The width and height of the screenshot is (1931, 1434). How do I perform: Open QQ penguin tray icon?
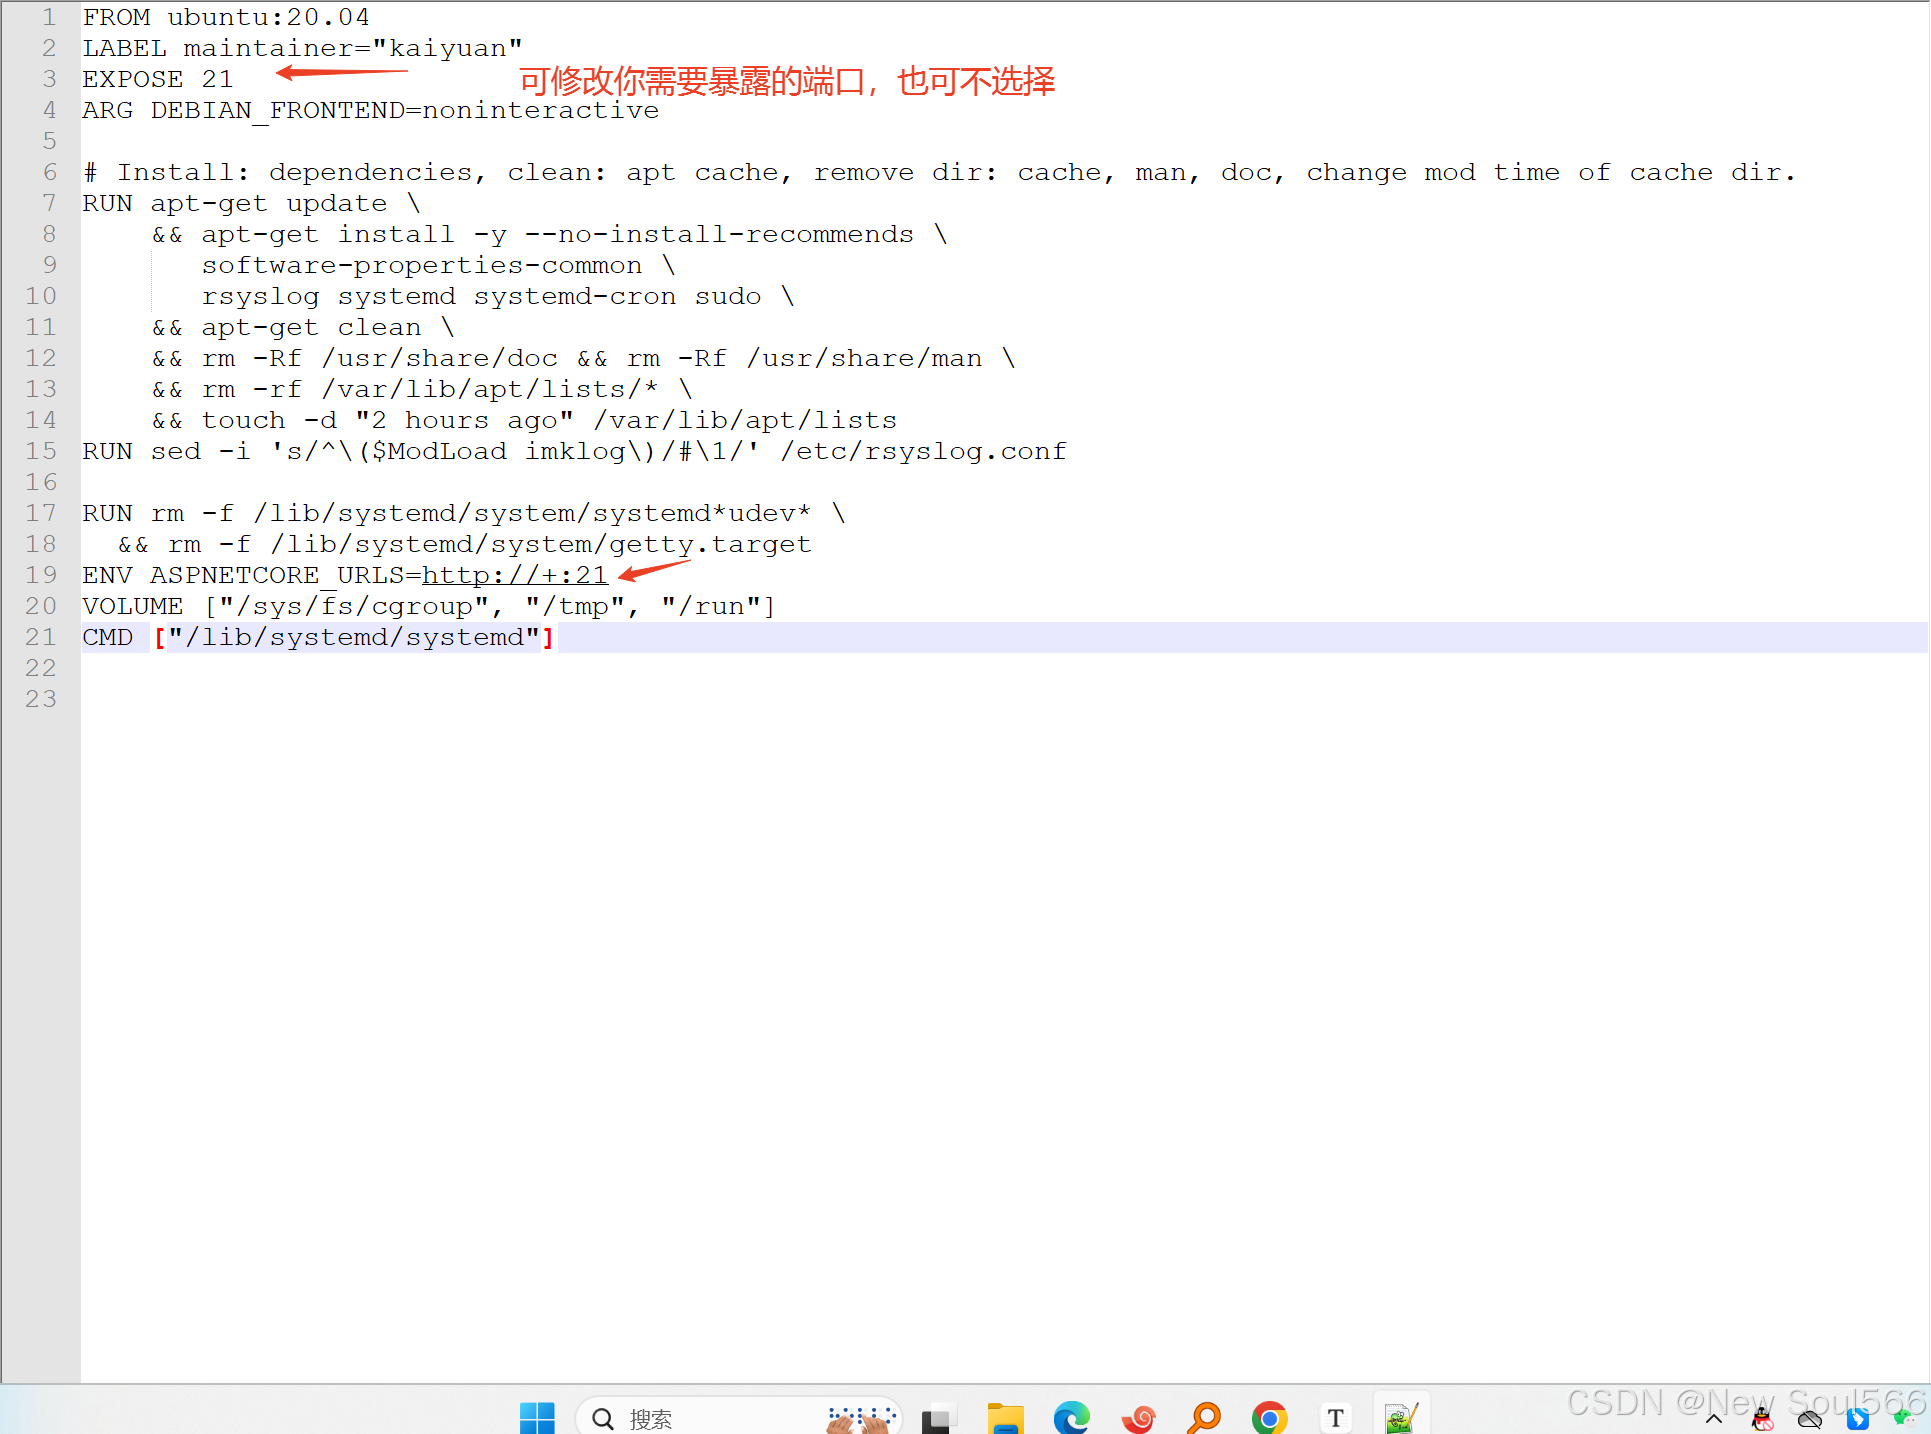point(1762,1419)
